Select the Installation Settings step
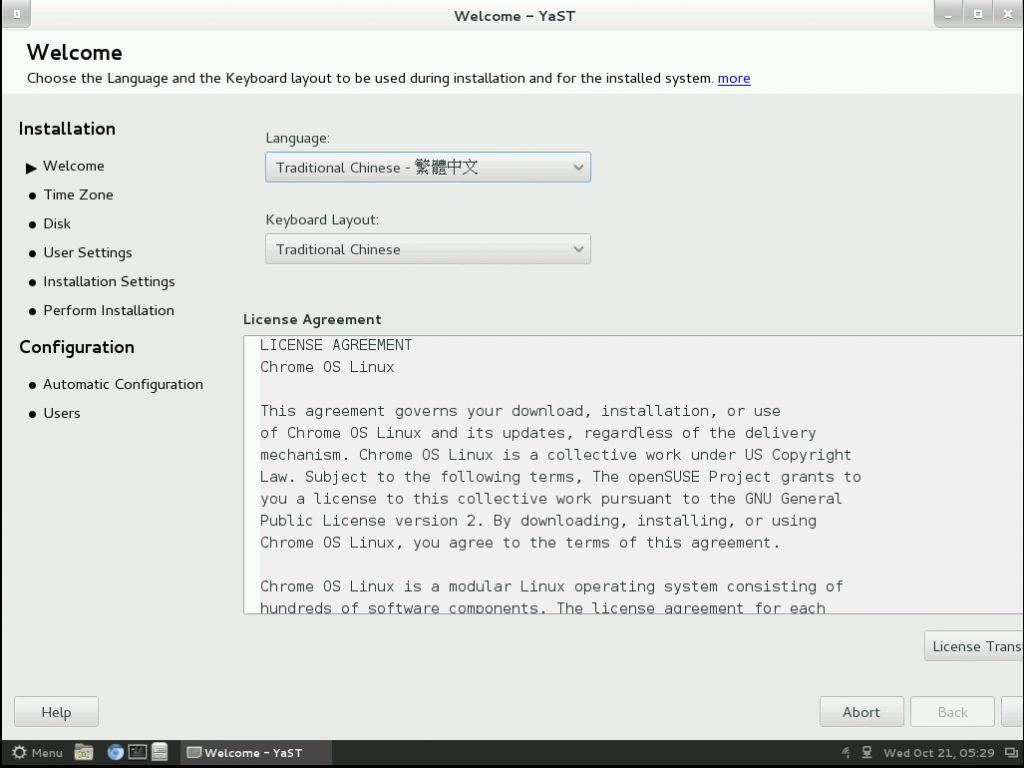Image resolution: width=1024 pixels, height=768 pixels. click(109, 281)
